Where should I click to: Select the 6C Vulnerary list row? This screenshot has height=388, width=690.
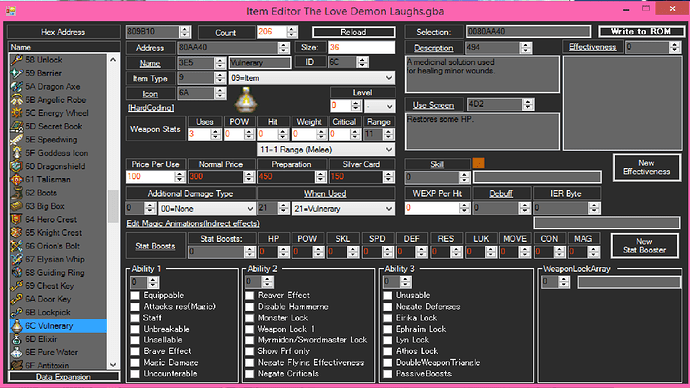pyautogui.click(x=58, y=326)
